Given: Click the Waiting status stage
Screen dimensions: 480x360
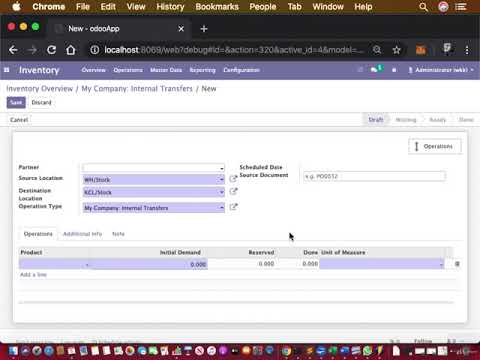Looking at the screenshot, I should [406, 120].
